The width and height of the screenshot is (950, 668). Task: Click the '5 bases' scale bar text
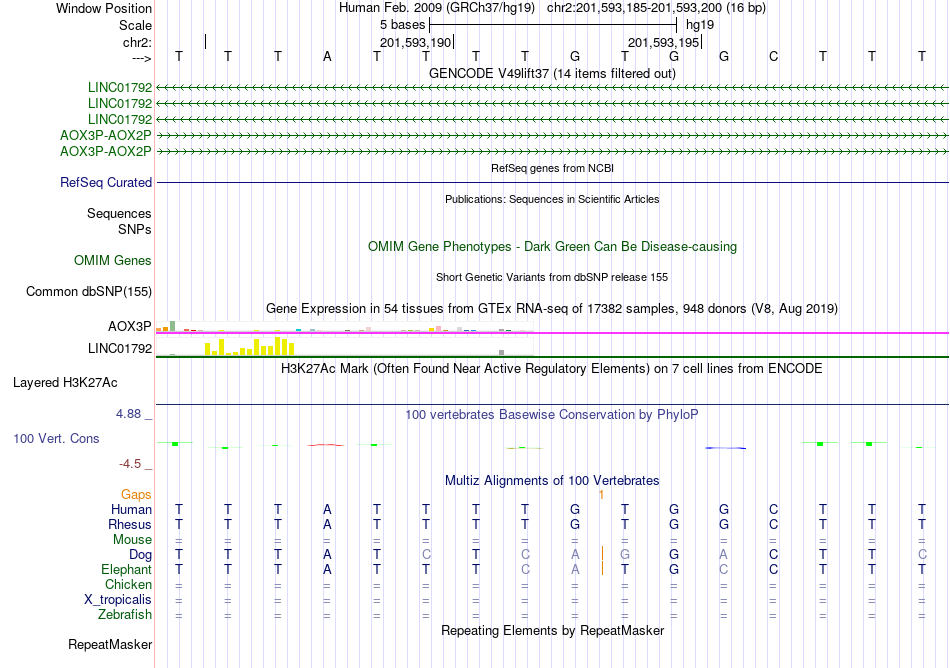click(x=402, y=25)
